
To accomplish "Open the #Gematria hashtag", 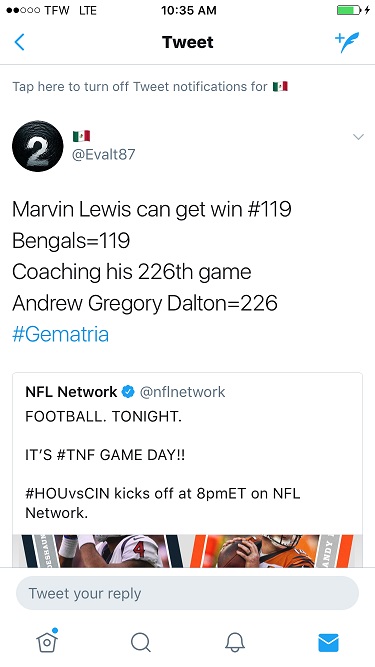I will pyautogui.click(x=60, y=334).
